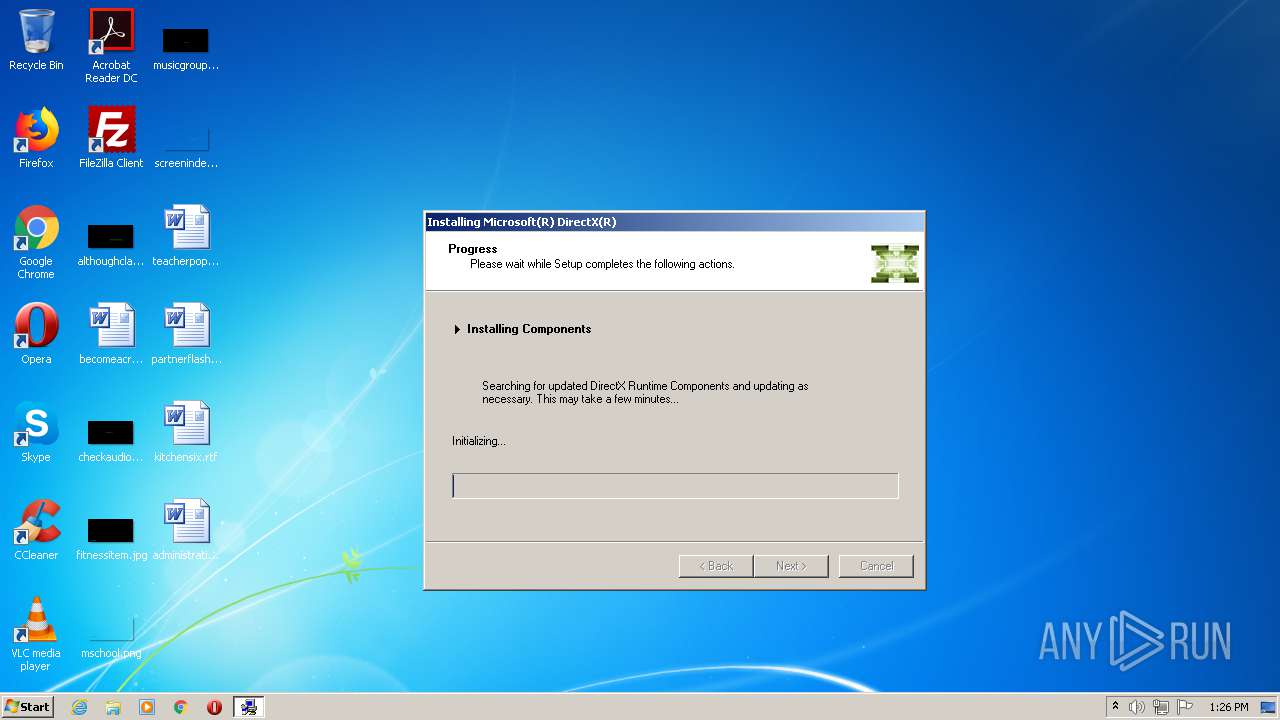Click the network tray icon
Viewport: 1280px width, 720px height.
pos(1161,707)
